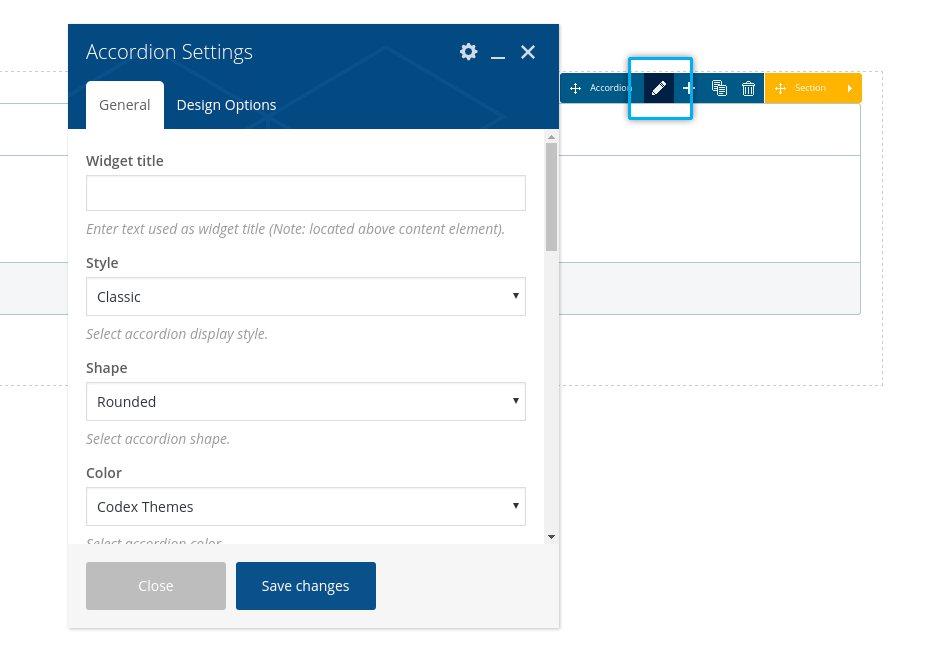Minimize the Accordion Settings panel

click(498, 53)
